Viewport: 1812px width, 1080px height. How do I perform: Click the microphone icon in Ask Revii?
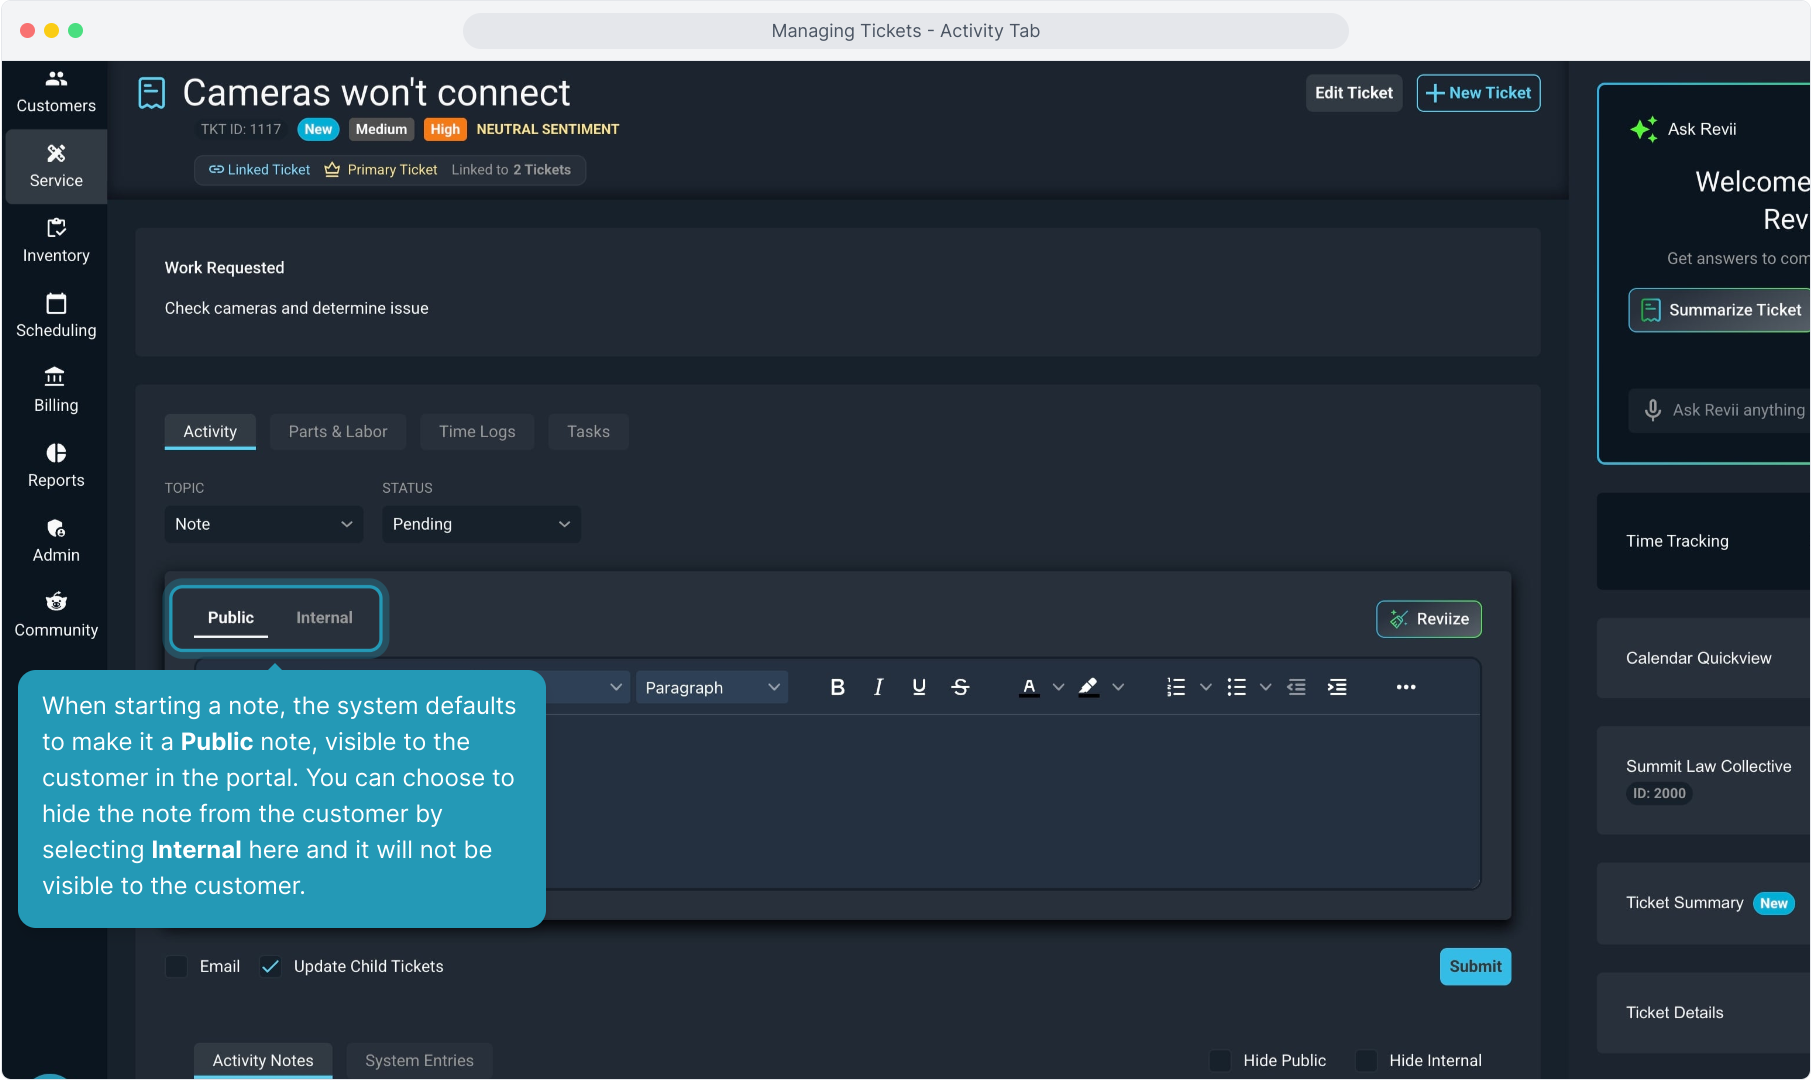1653,410
